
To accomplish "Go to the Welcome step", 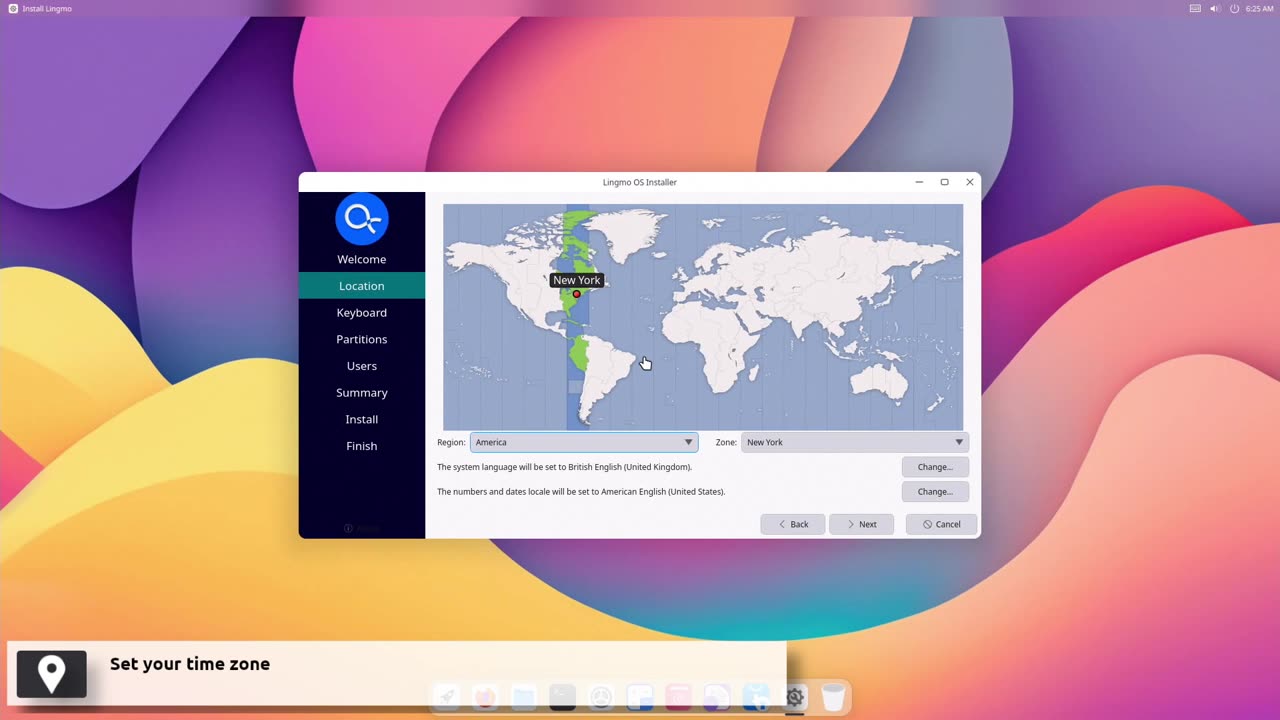I will 361,259.
